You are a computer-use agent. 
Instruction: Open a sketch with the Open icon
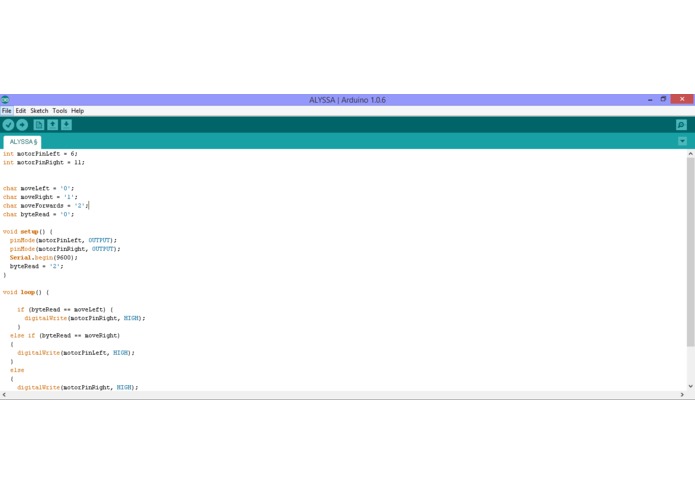click(x=53, y=125)
